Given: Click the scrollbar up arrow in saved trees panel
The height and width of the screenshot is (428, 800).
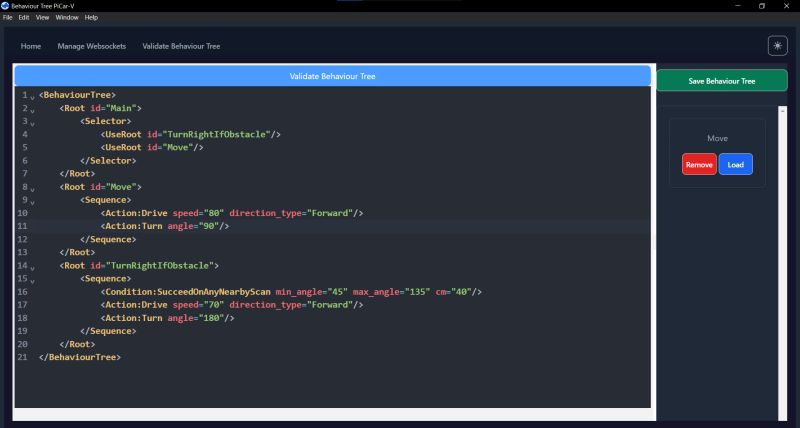Looking at the screenshot, I should pos(783,110).
